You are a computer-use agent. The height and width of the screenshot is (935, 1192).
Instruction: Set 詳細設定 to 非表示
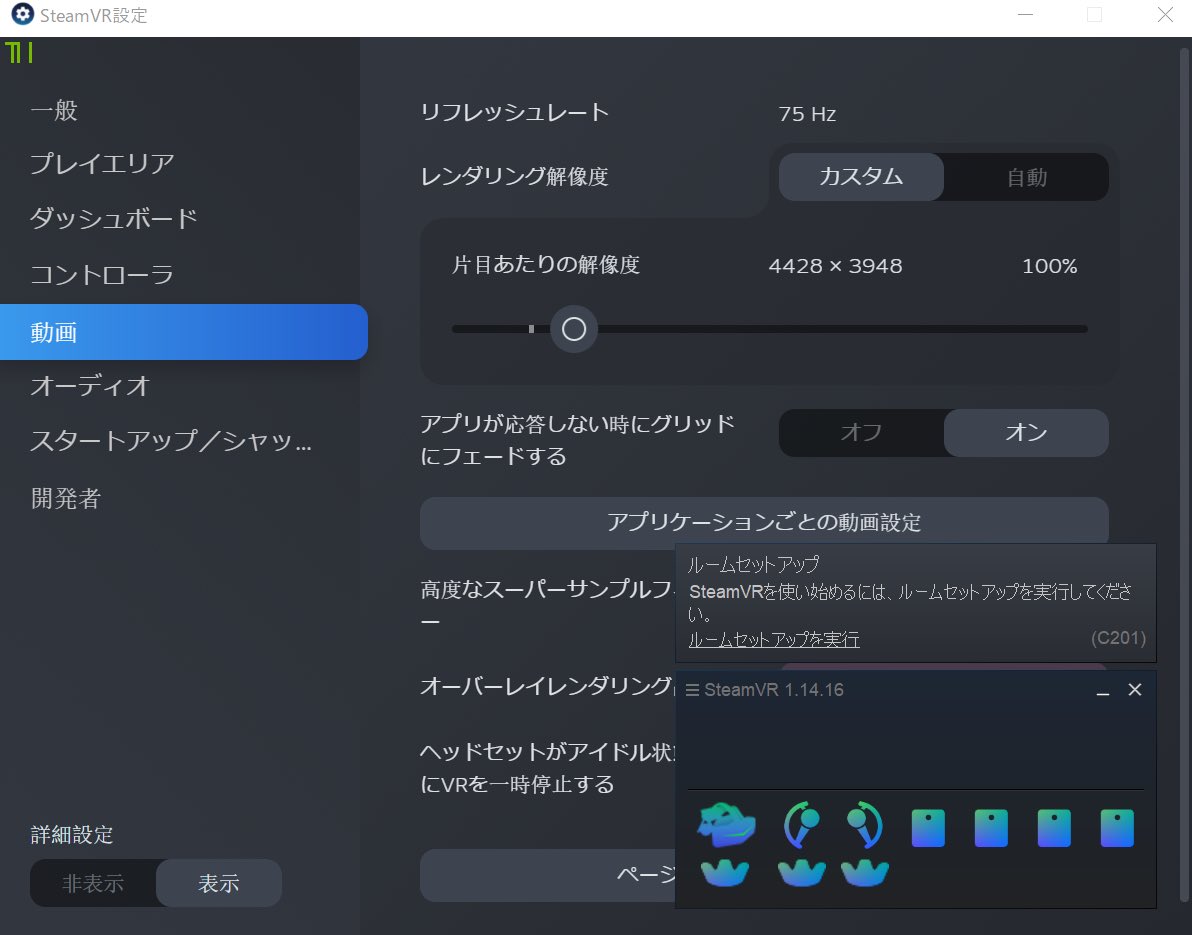(94, 883)
